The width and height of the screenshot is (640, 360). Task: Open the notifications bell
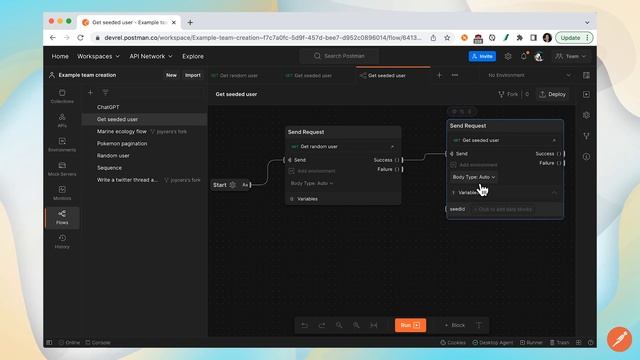click(x=524, y=56)
